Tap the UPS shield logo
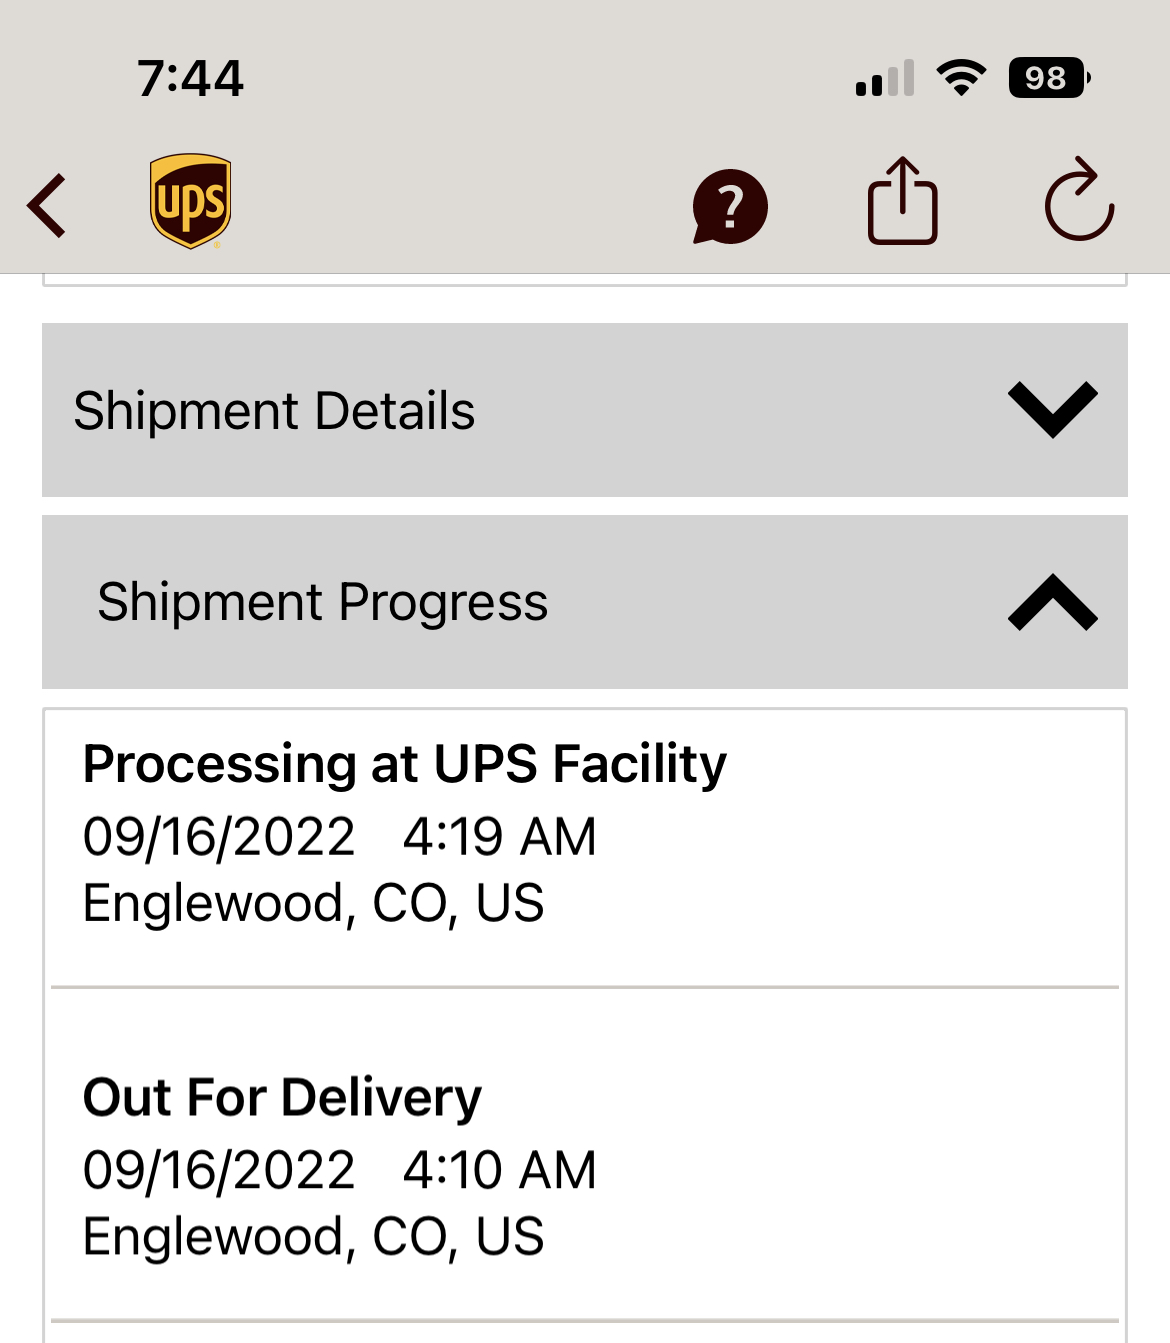The height and width of the screenshot is (1343, 1170). [x=190, y=201]
